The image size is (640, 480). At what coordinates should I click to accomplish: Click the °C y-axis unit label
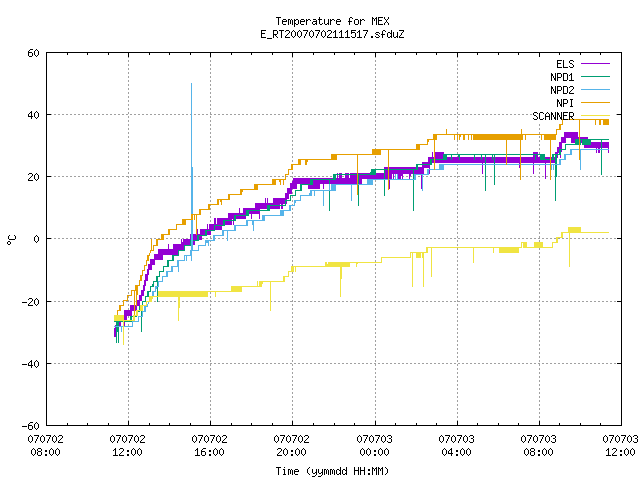[x=11, y=240]
